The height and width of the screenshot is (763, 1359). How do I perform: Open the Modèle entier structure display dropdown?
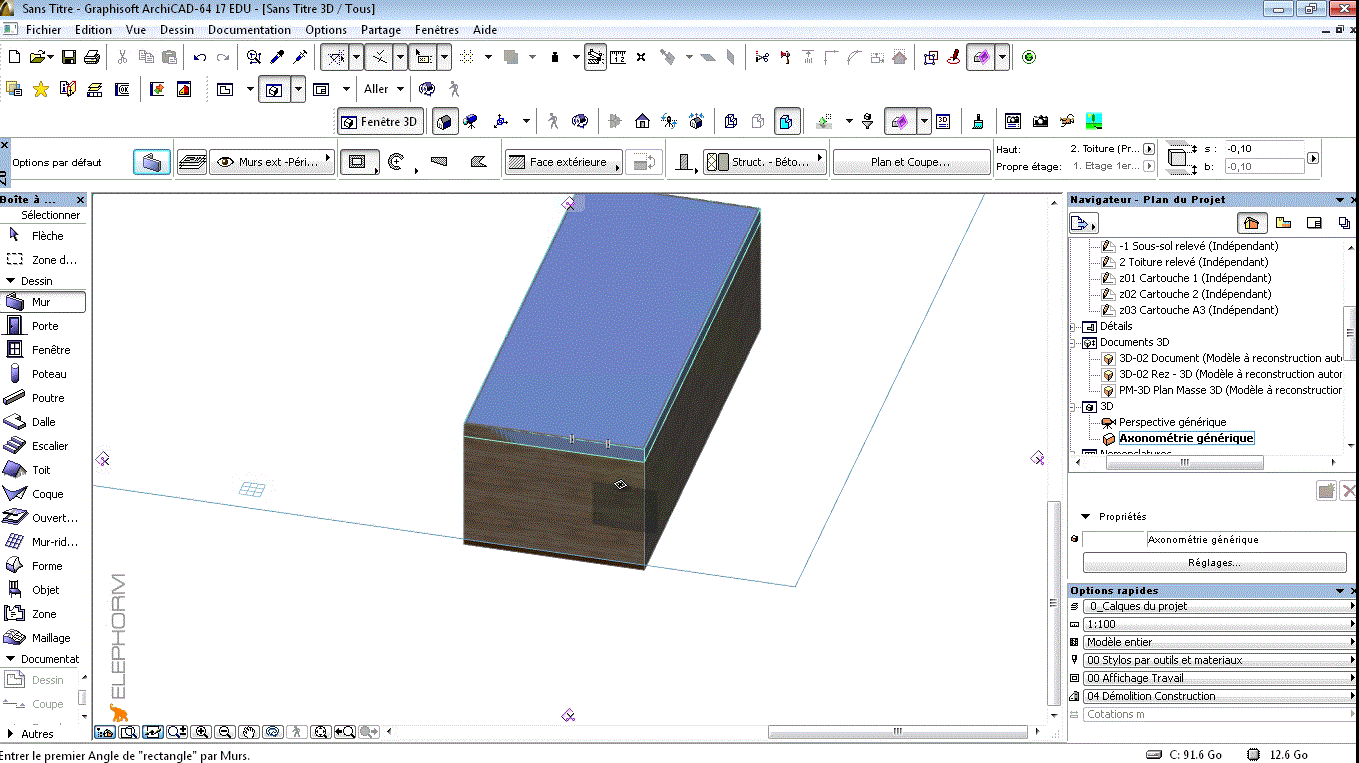[1219, 642]
